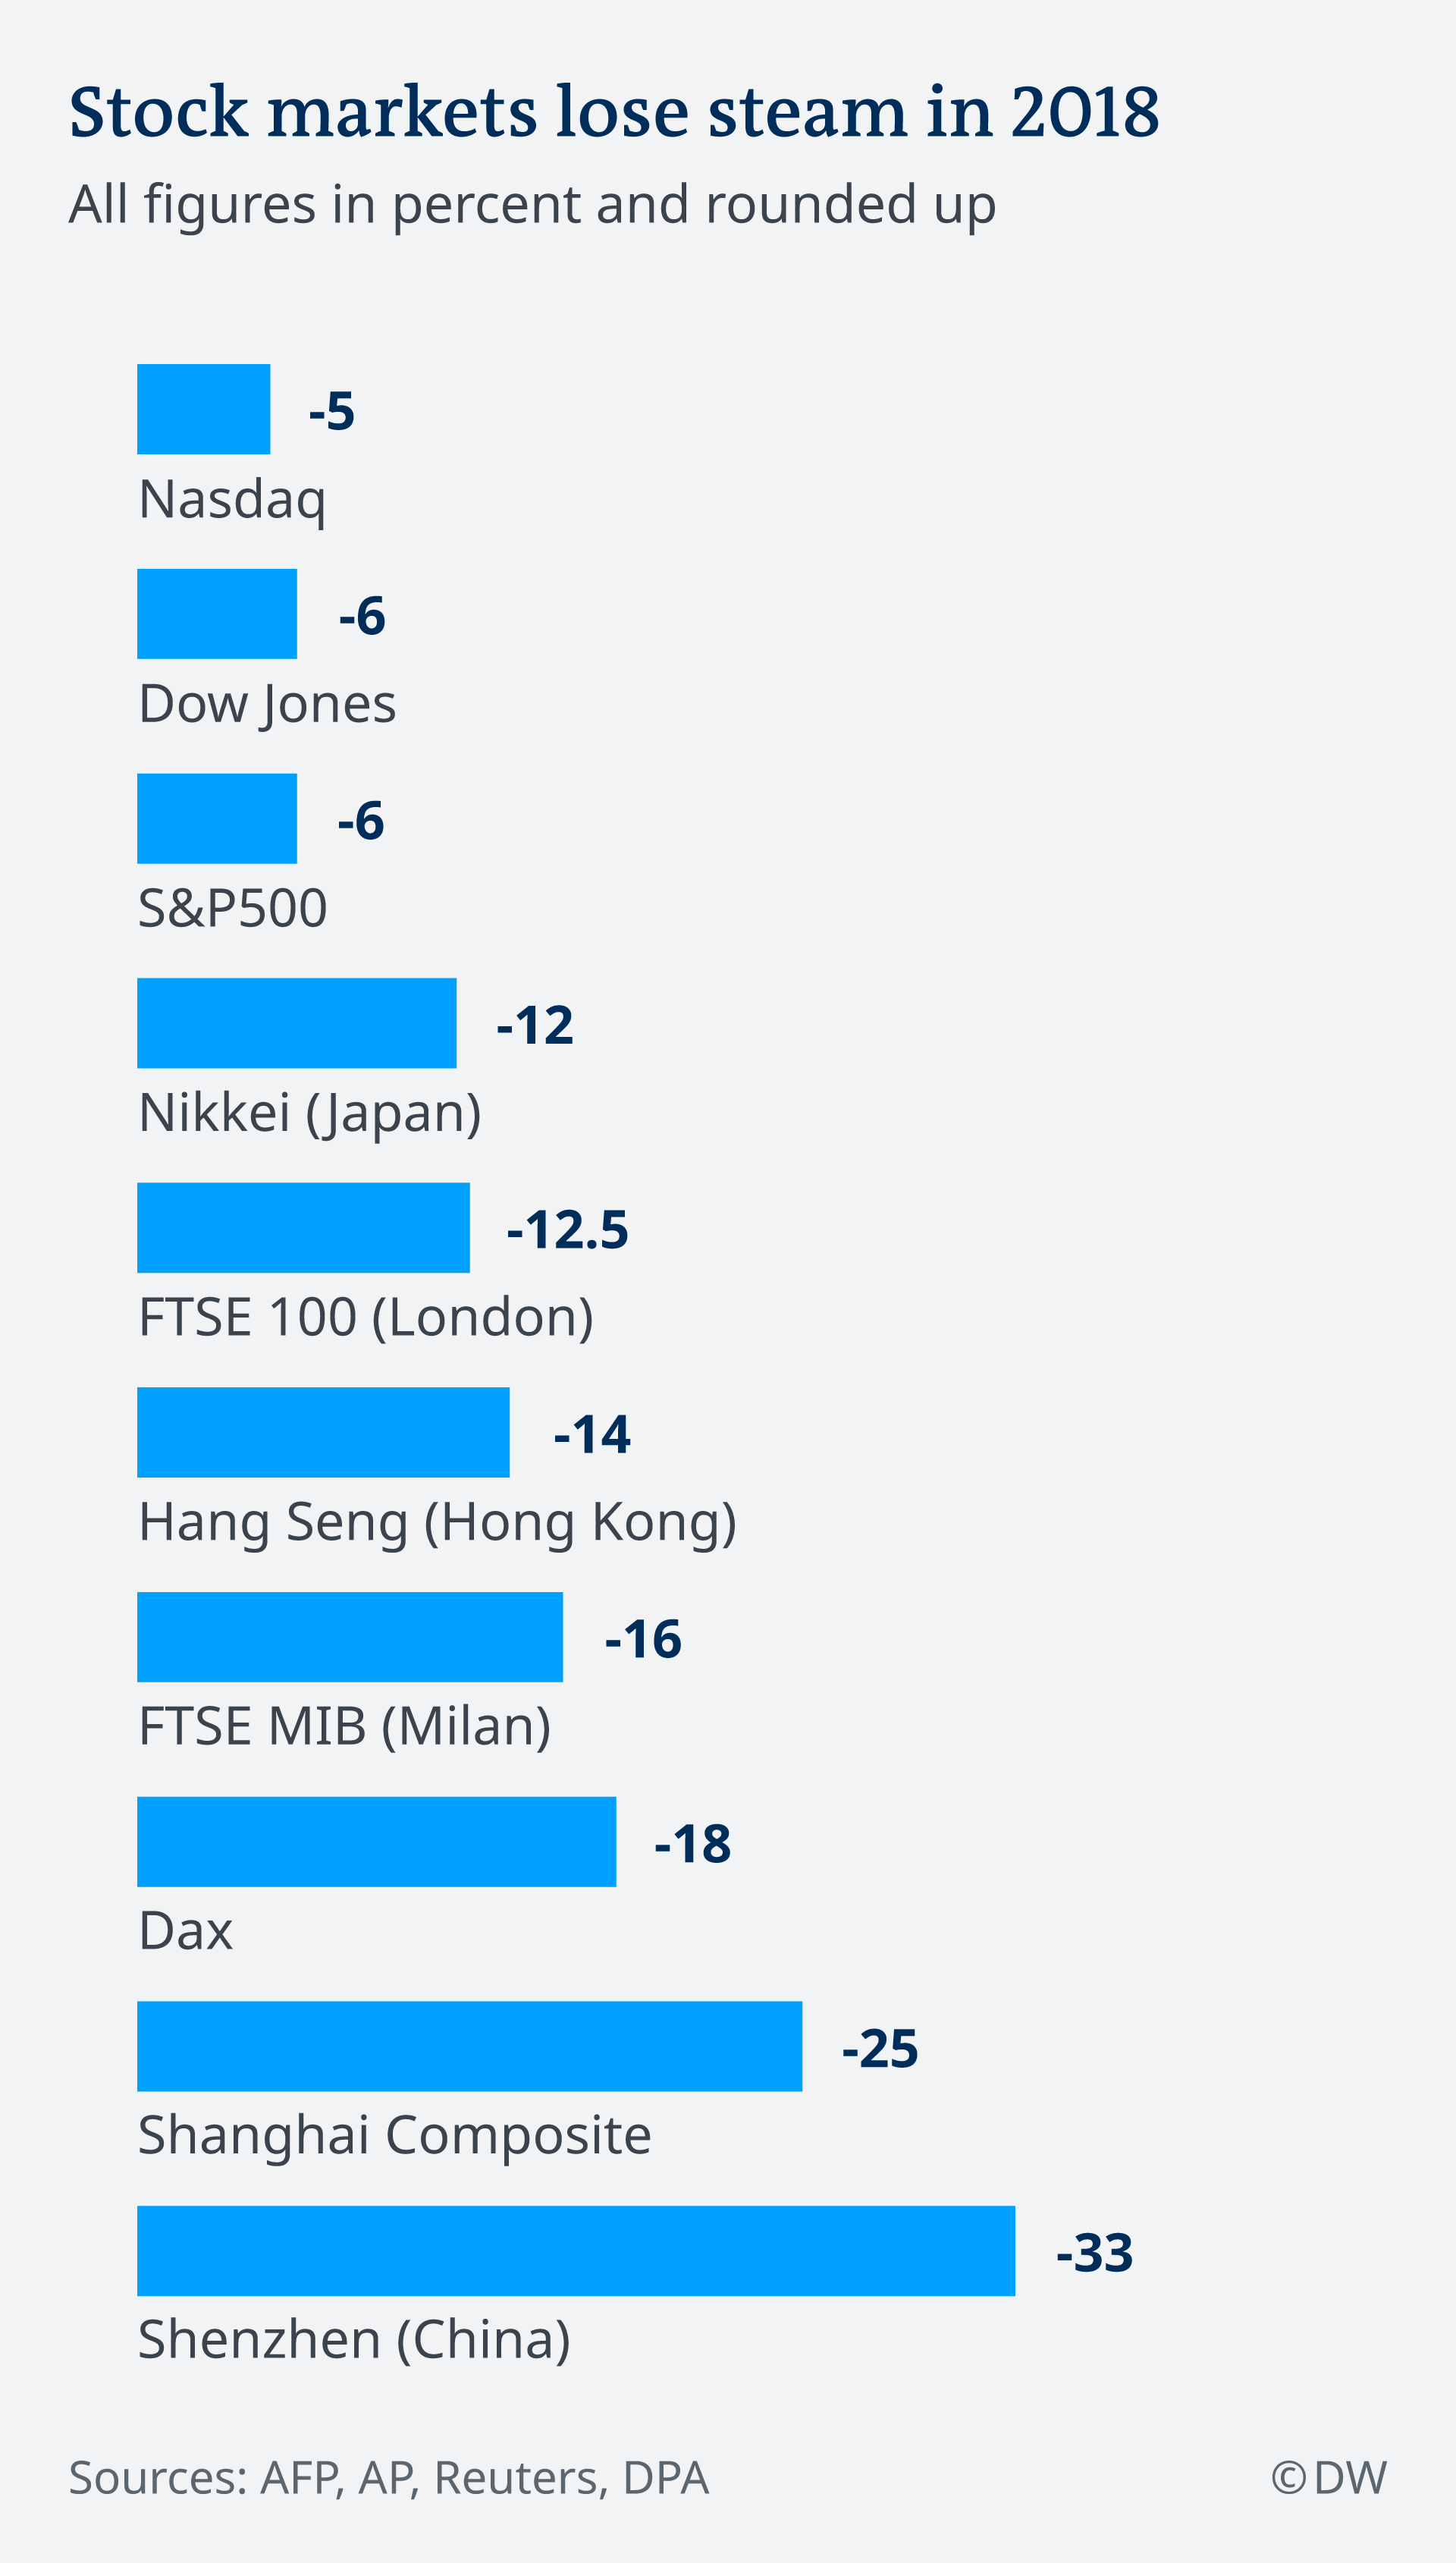Click the Nasdaq bar
The width and height of the screenshot is (1456, 2563).
coord(203,409)
